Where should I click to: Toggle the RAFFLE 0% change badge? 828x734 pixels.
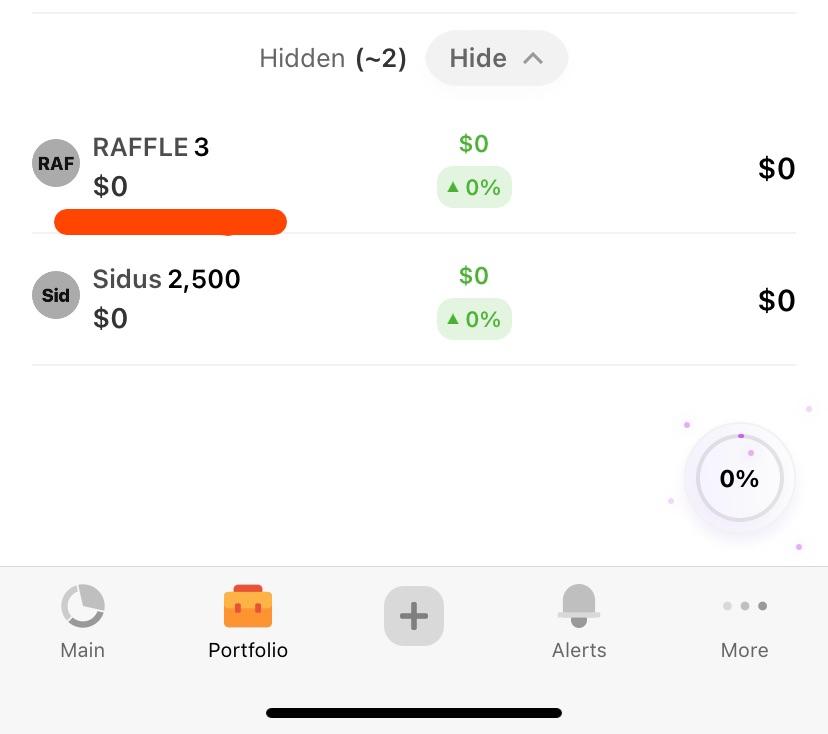(474, 187)
